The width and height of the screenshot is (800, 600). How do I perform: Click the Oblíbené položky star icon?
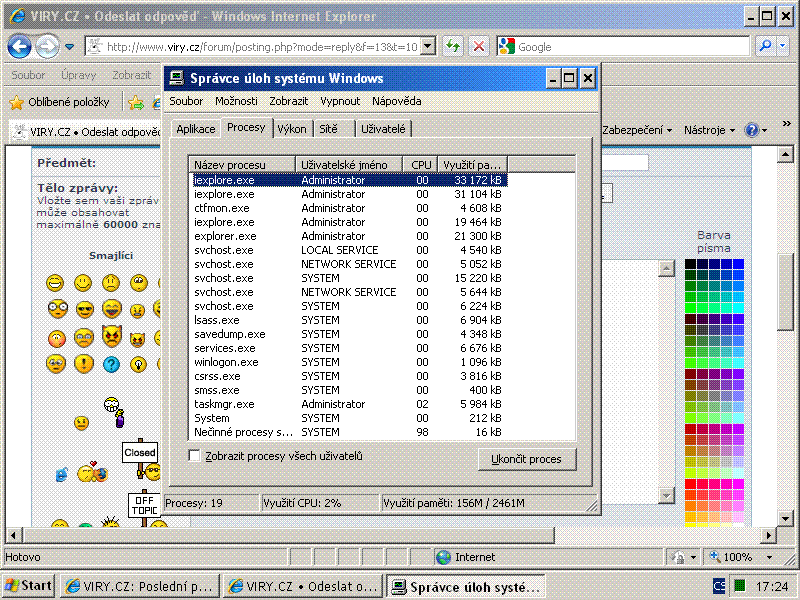16,103
